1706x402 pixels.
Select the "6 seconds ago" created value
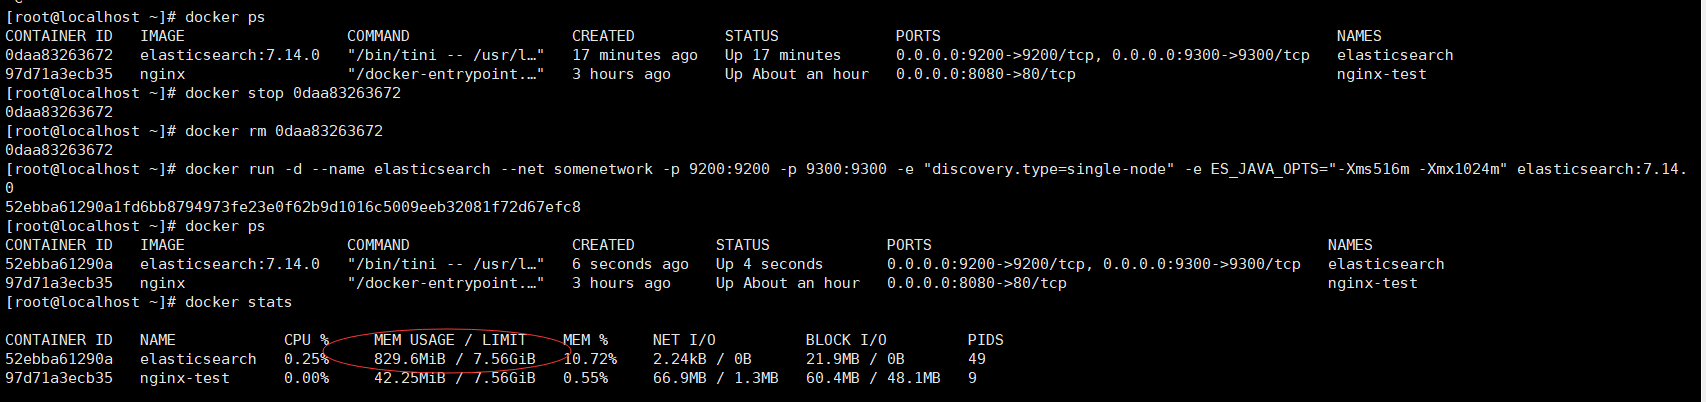[630, 264]
